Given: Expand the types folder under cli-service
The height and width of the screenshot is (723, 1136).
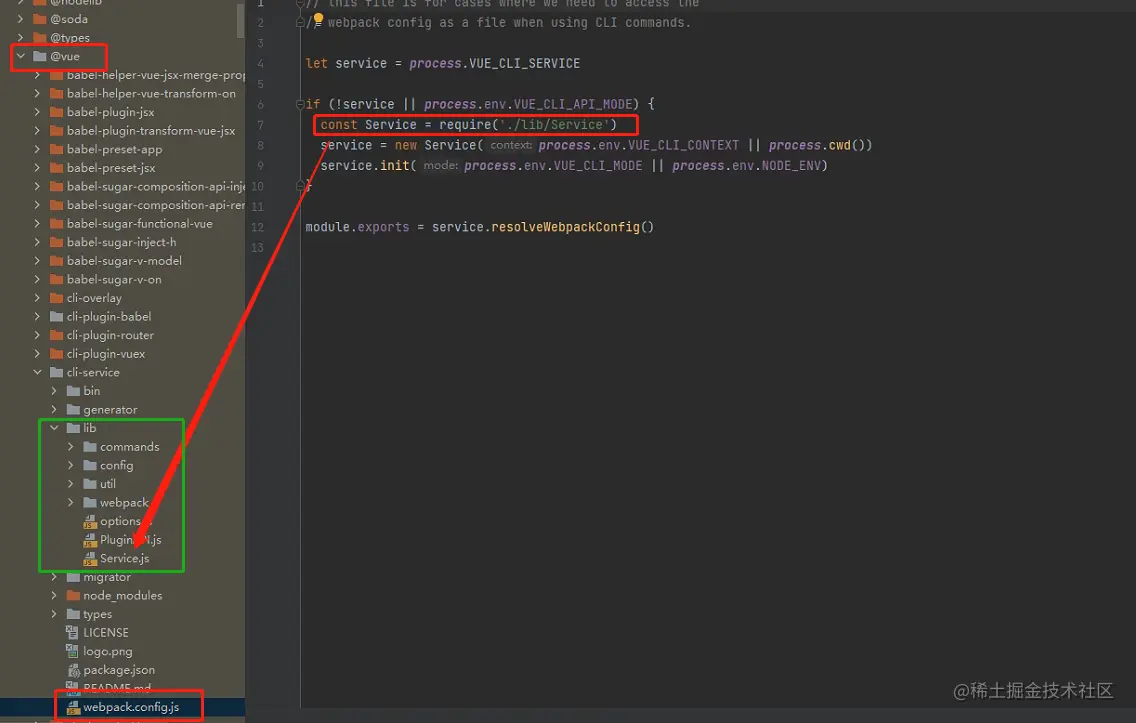Looking at the screenshot, I should pos(54,614).
